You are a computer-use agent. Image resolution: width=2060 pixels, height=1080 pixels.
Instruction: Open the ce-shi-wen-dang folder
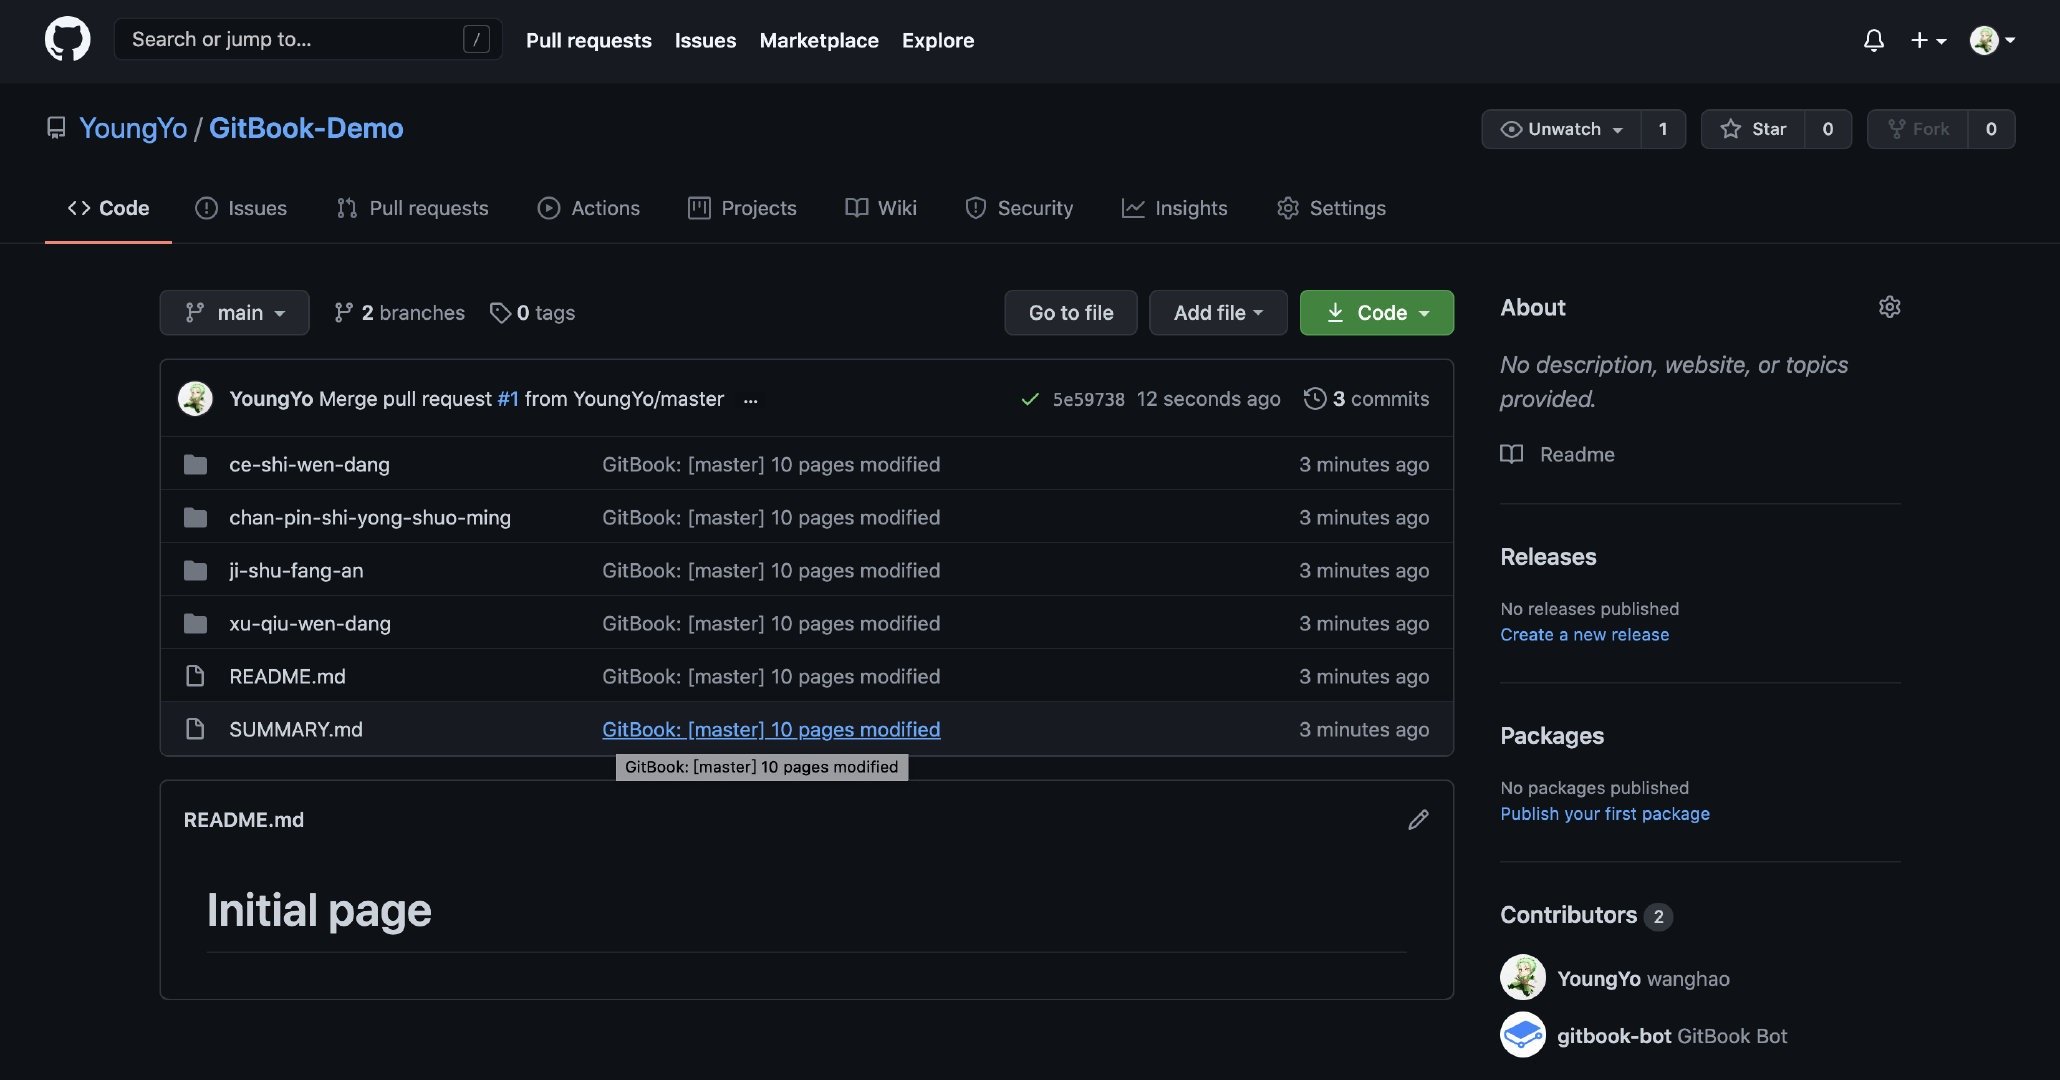tap(309, 464)
